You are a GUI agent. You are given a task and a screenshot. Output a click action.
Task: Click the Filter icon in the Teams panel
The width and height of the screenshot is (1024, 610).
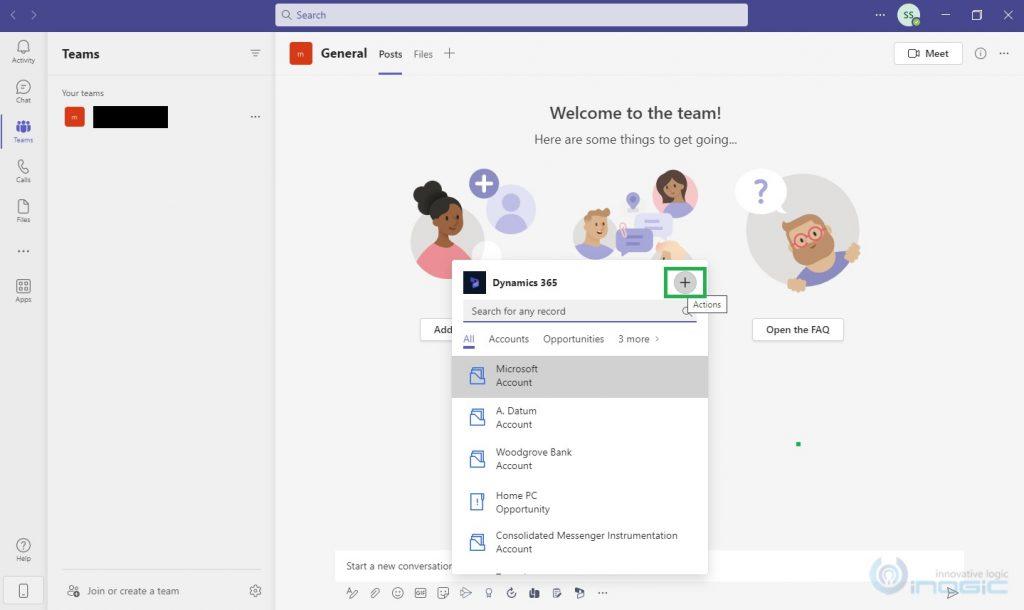click(x=255, y=54)
